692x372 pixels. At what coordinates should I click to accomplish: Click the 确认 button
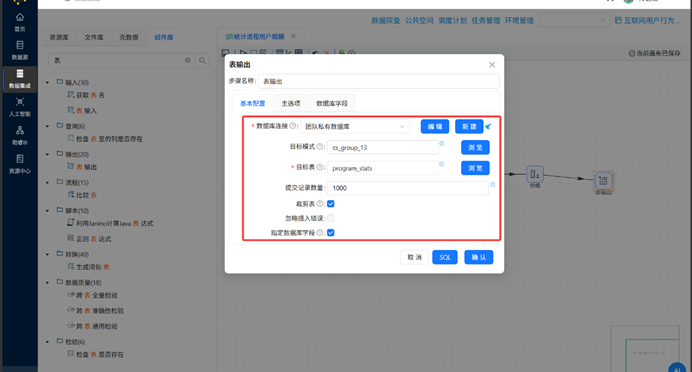pos(478,257)
